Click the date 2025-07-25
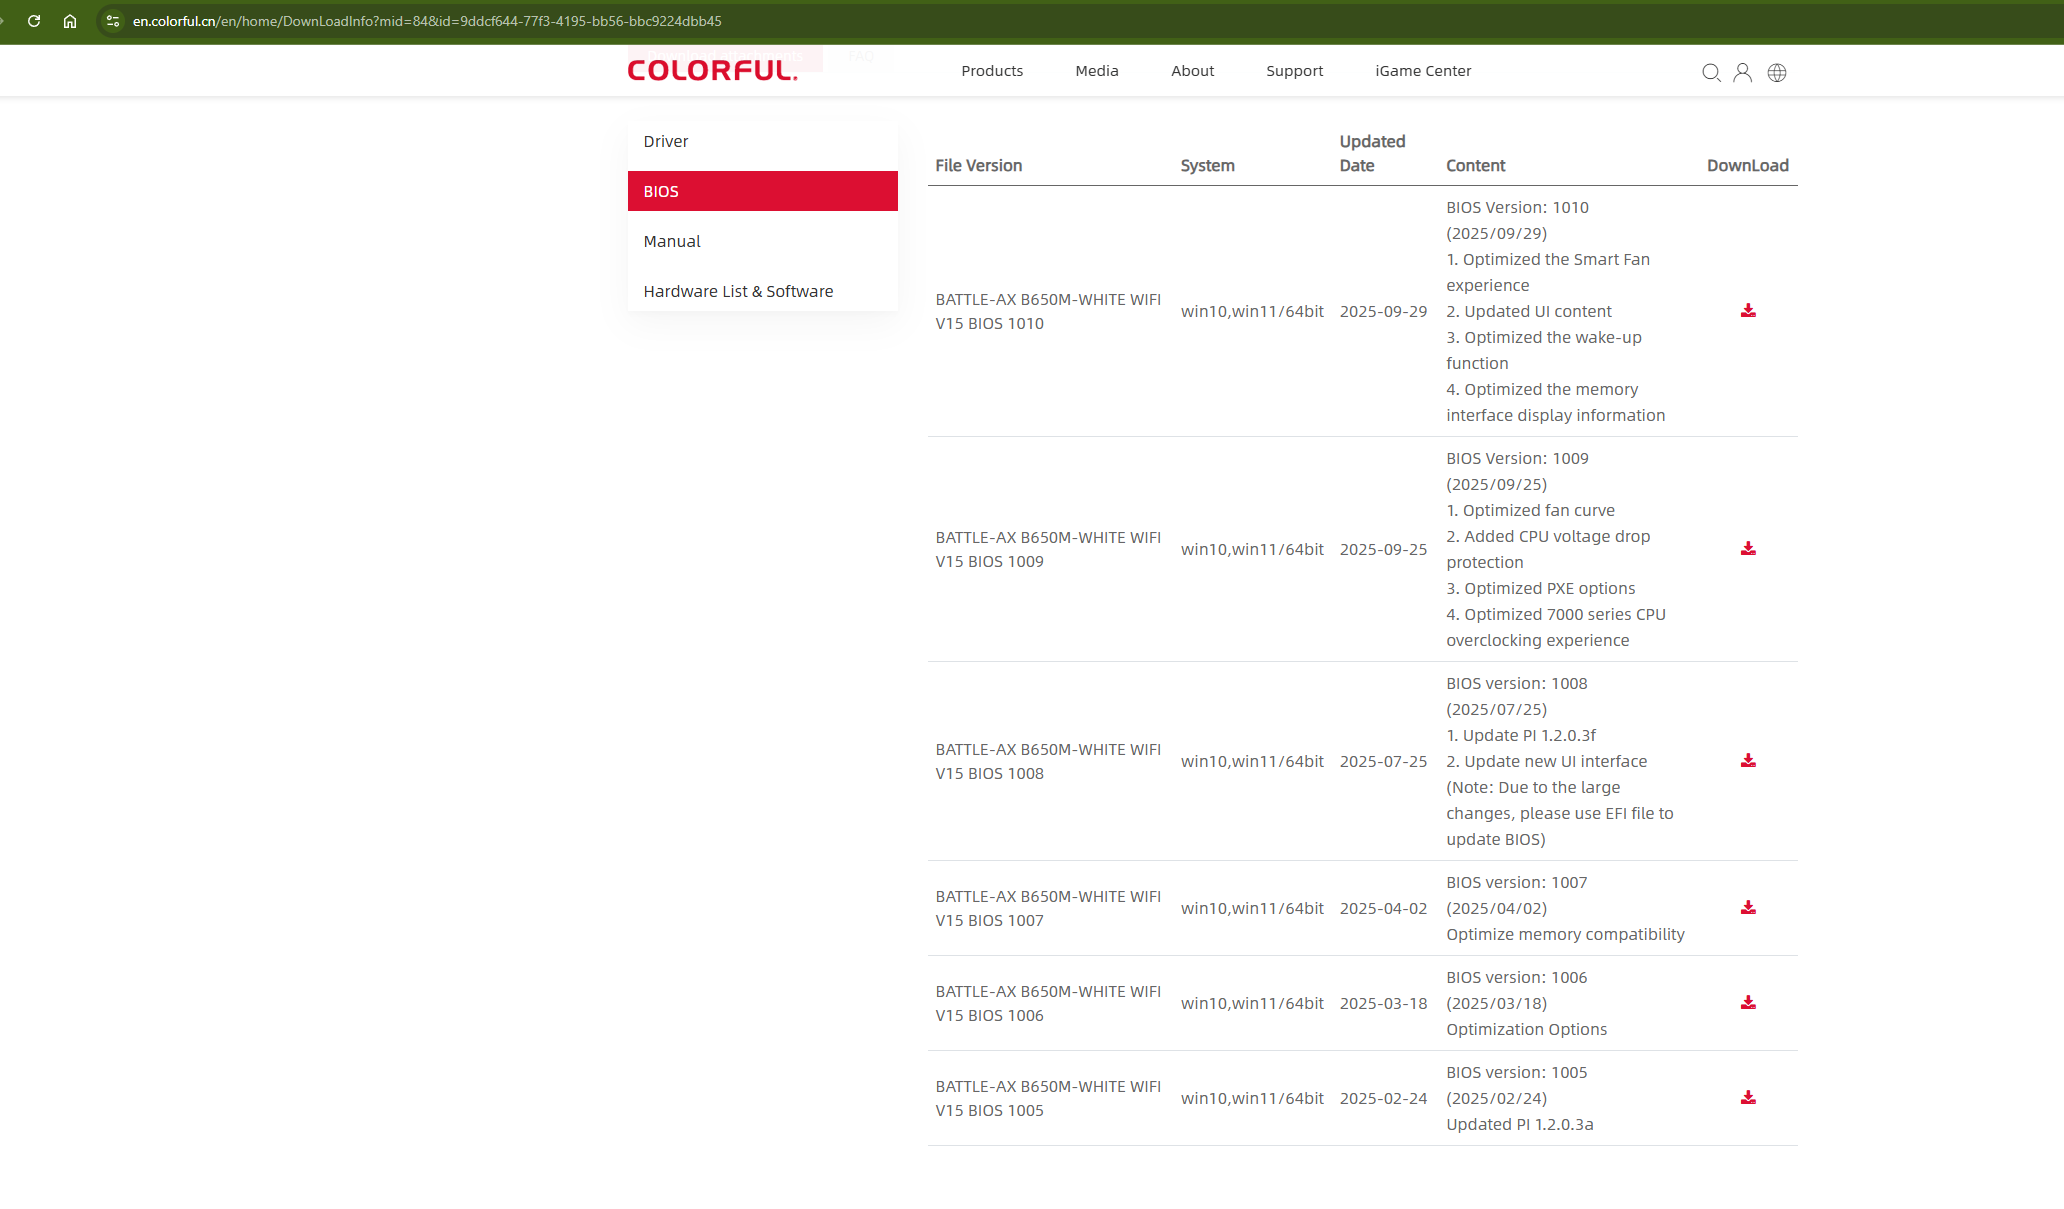The height and width of the screenshot is (1209, 2064). point(1384,762)
